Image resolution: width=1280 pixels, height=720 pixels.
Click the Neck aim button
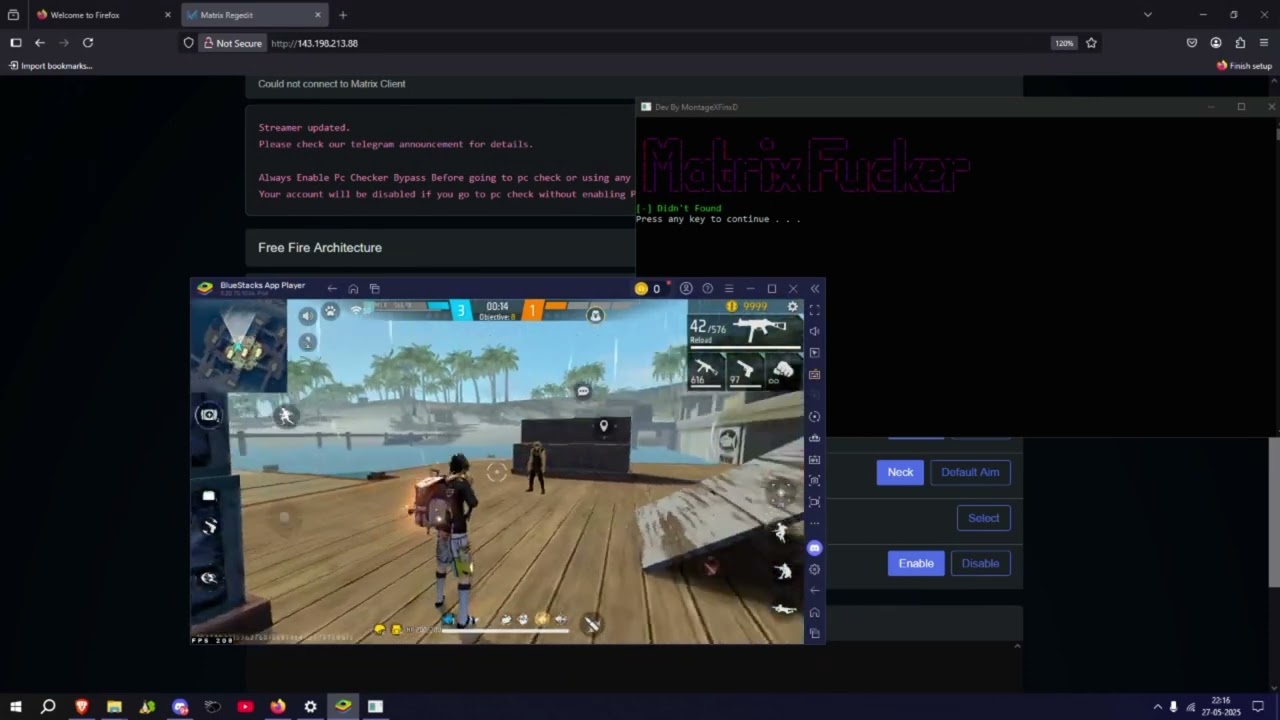click(900, 472)
